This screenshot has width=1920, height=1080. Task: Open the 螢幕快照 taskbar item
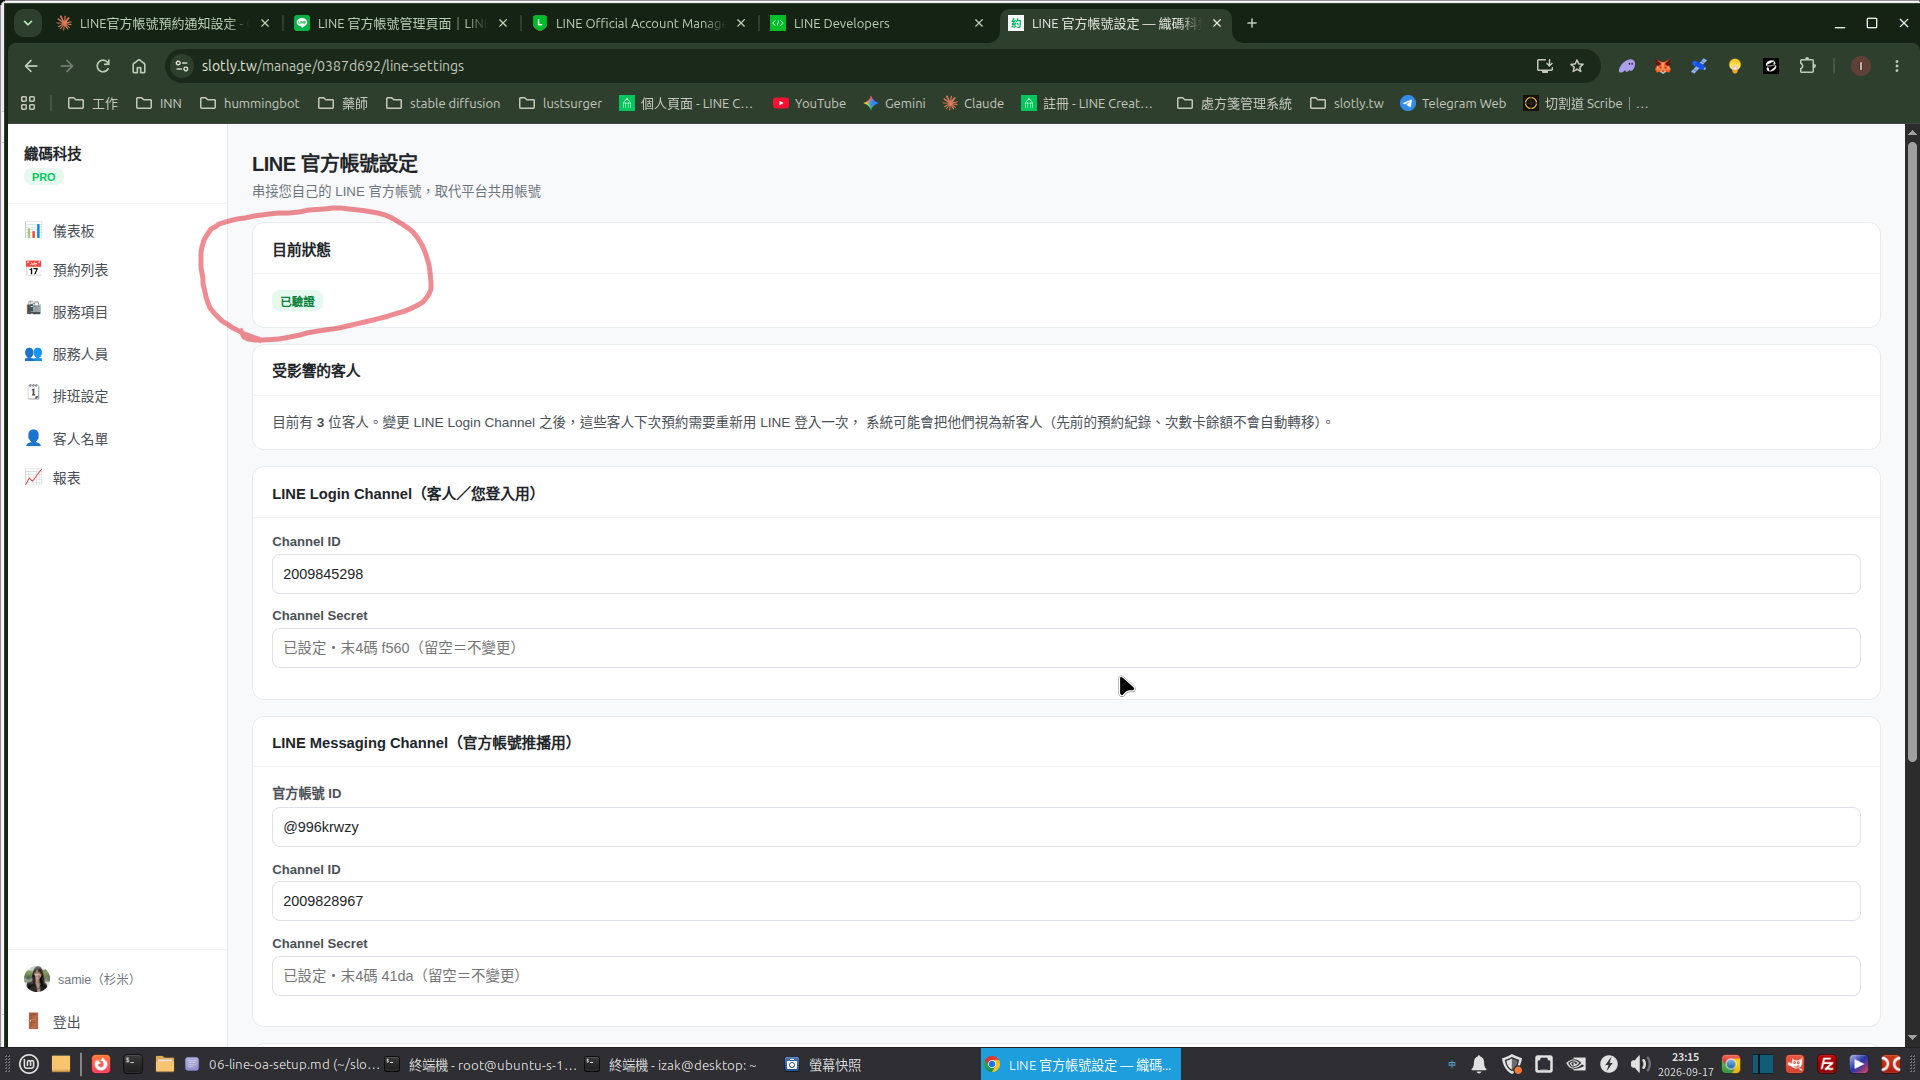tap(822, 1065)
